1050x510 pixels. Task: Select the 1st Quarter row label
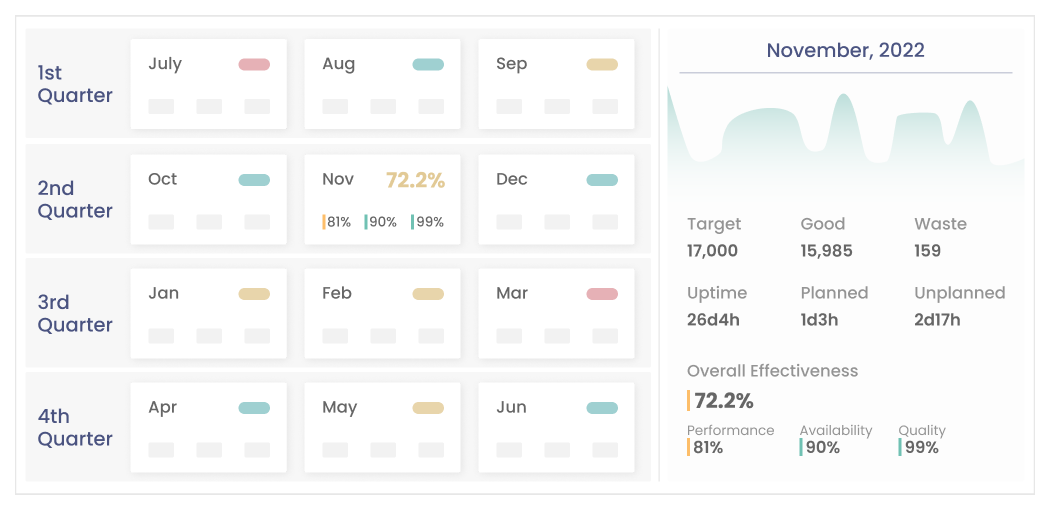pyautogui.click(x=75, y=84)
